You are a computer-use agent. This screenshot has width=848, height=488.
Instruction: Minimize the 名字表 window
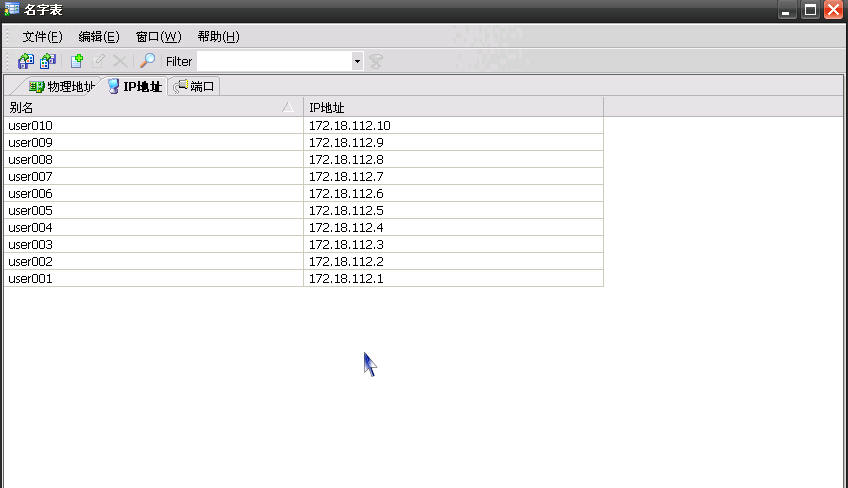pyautogui.click(x=787, y=10)
